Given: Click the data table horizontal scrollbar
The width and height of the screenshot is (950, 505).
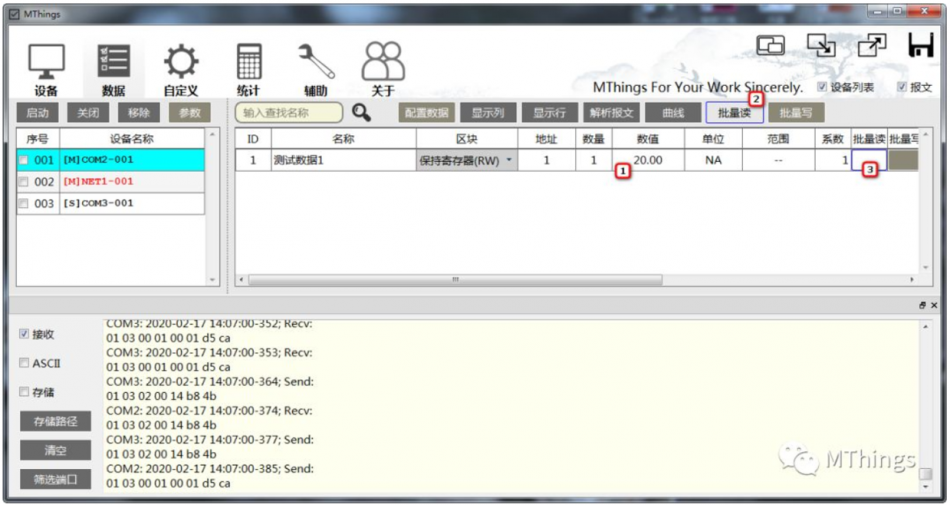Looking at the screenshot, I should pos(455,280).
